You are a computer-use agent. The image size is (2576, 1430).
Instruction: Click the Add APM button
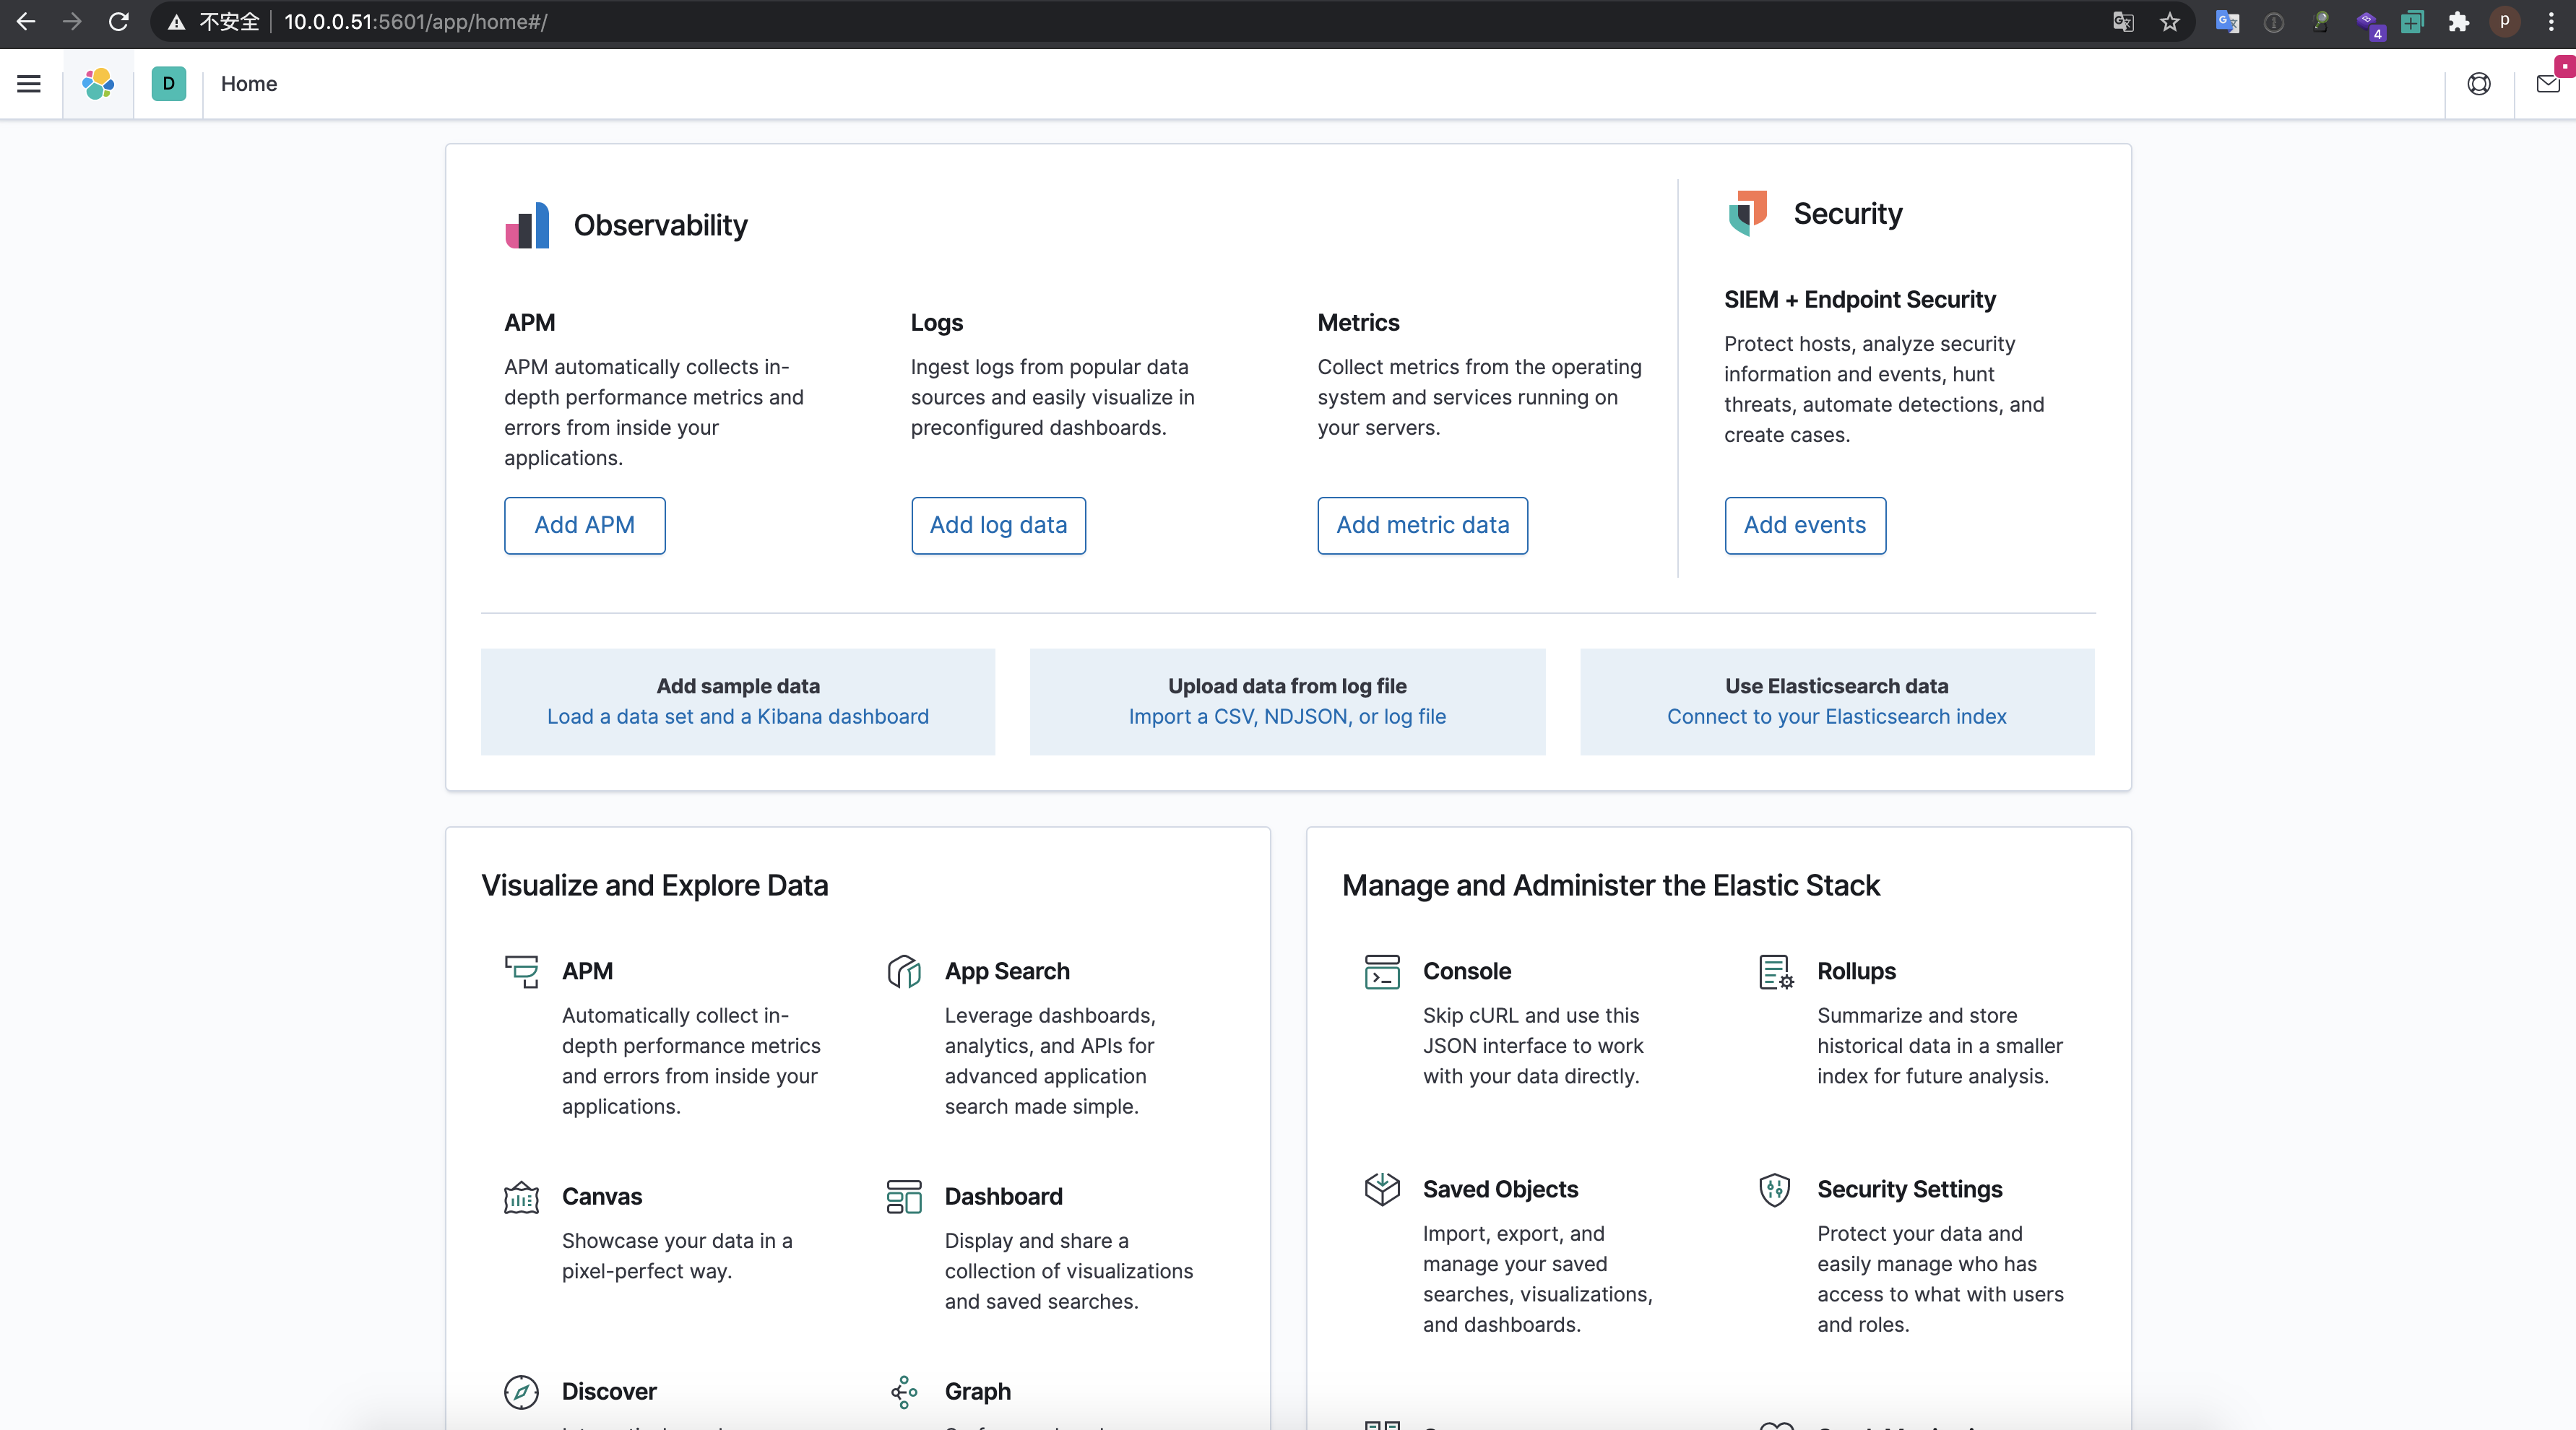(584, 525)
